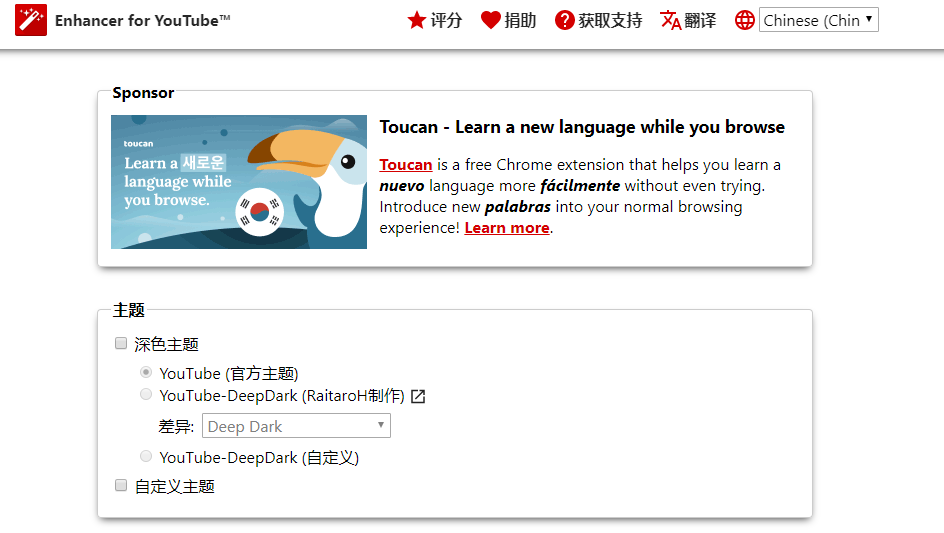Click the star icon next to 评分
Image resolution: width=944 pixels, height=533 pixels.
(x=417, y=20)
